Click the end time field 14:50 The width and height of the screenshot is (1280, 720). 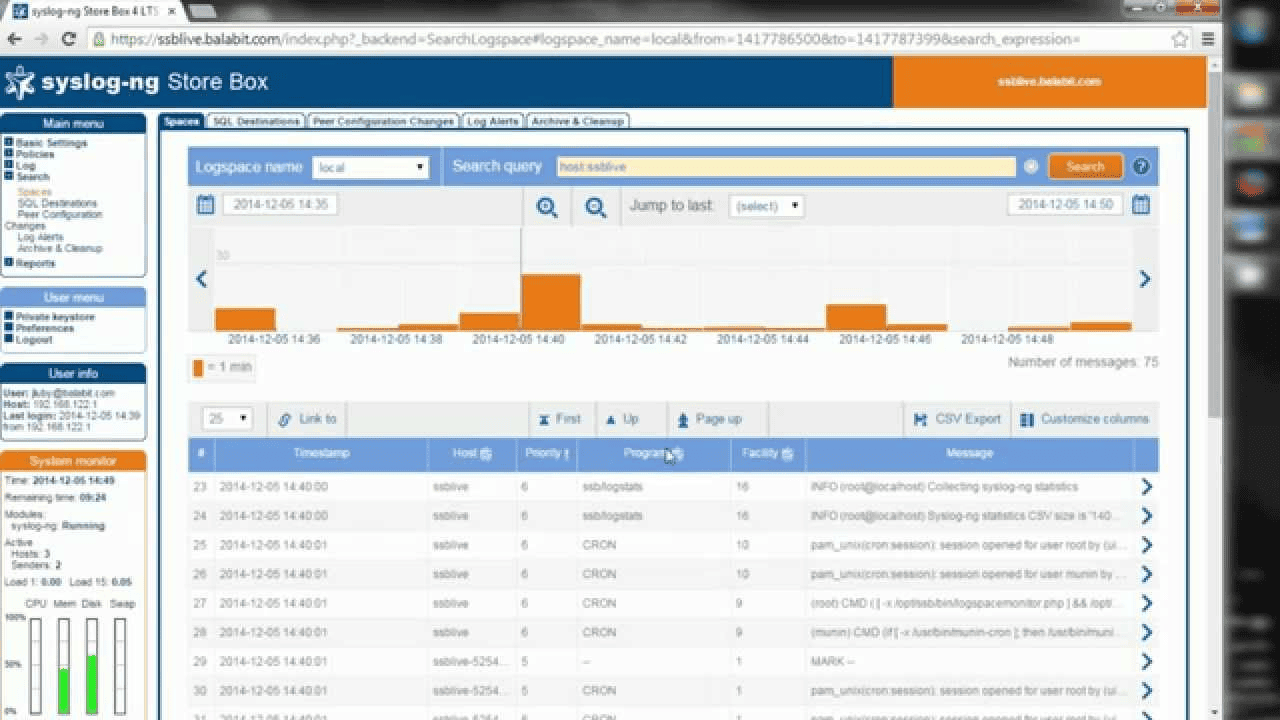click(1065, 204)
